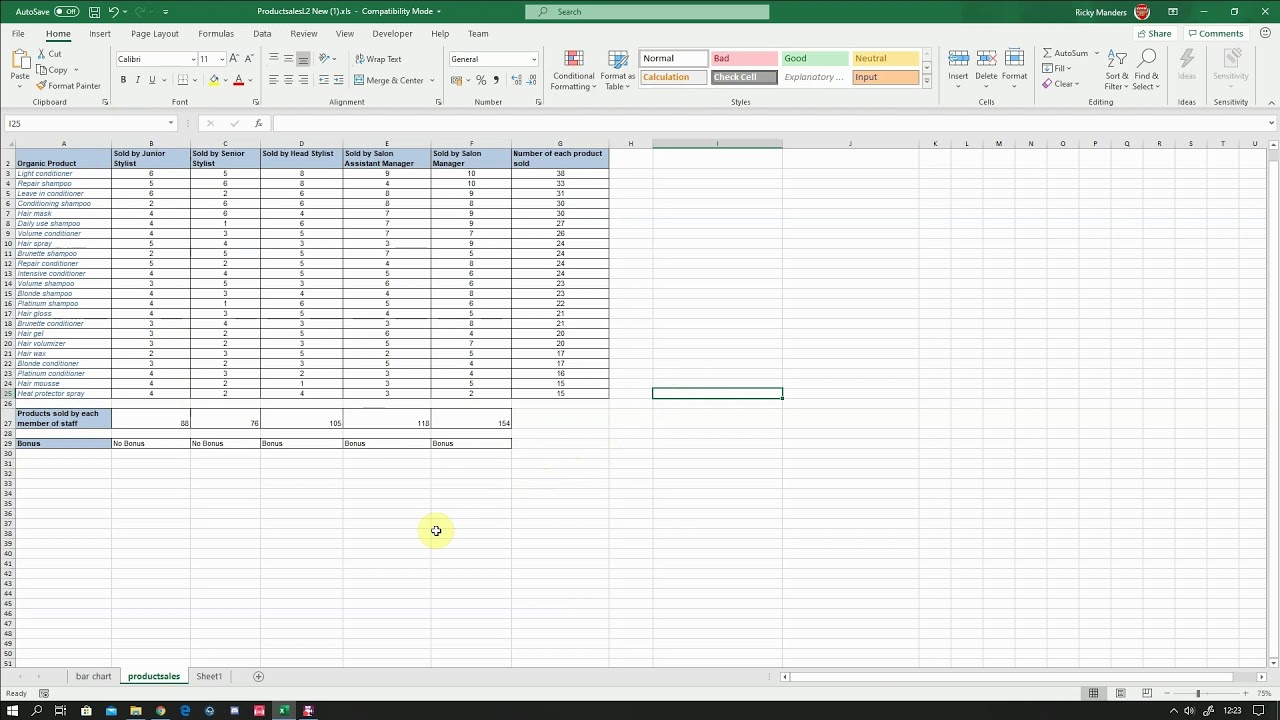Toggle Underline formatting
1280x720 pixels.
tap(152, 80)
